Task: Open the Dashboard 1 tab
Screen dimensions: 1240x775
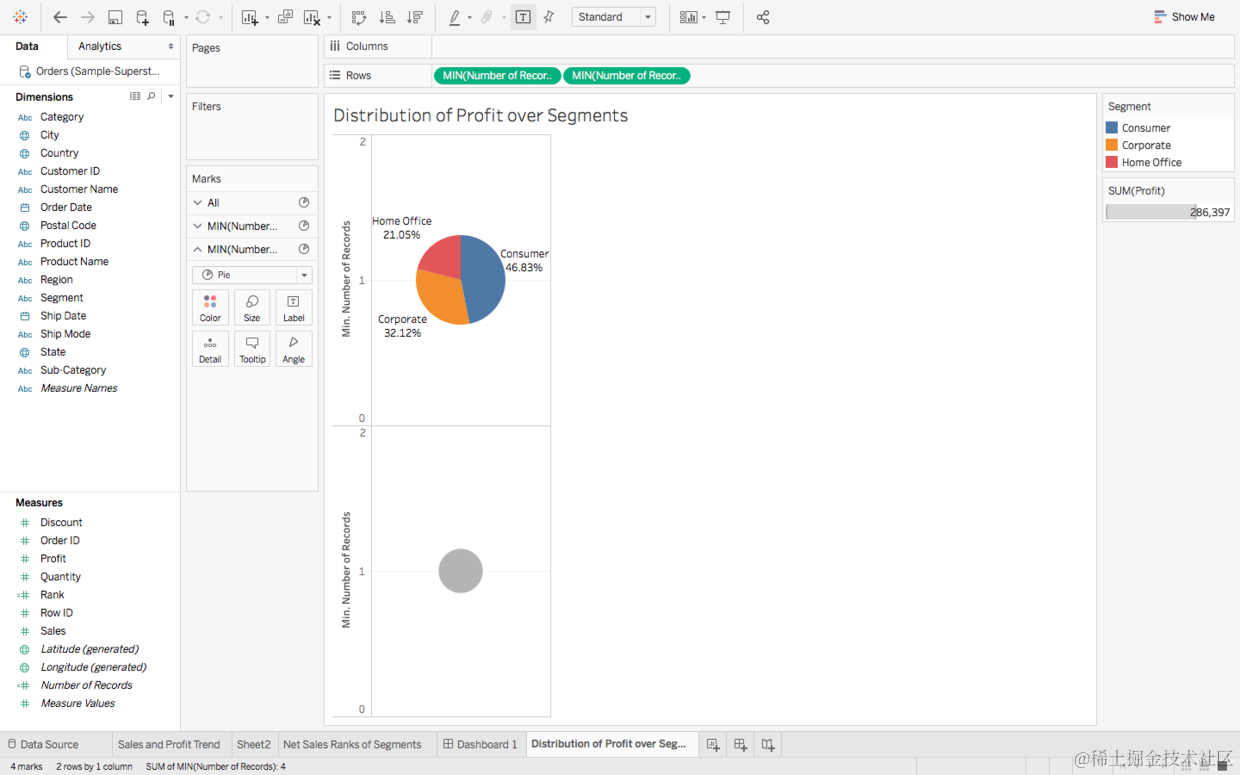Action: 480,744
